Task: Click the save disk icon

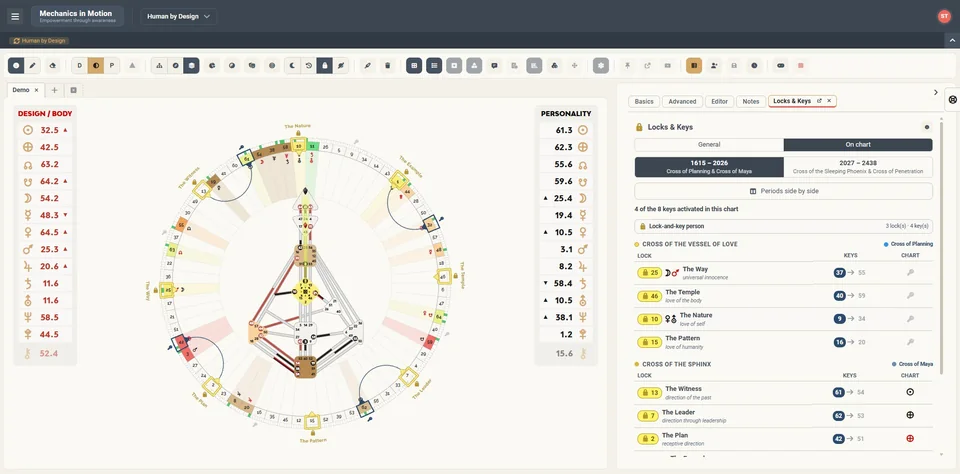Action: pos(734,66)
